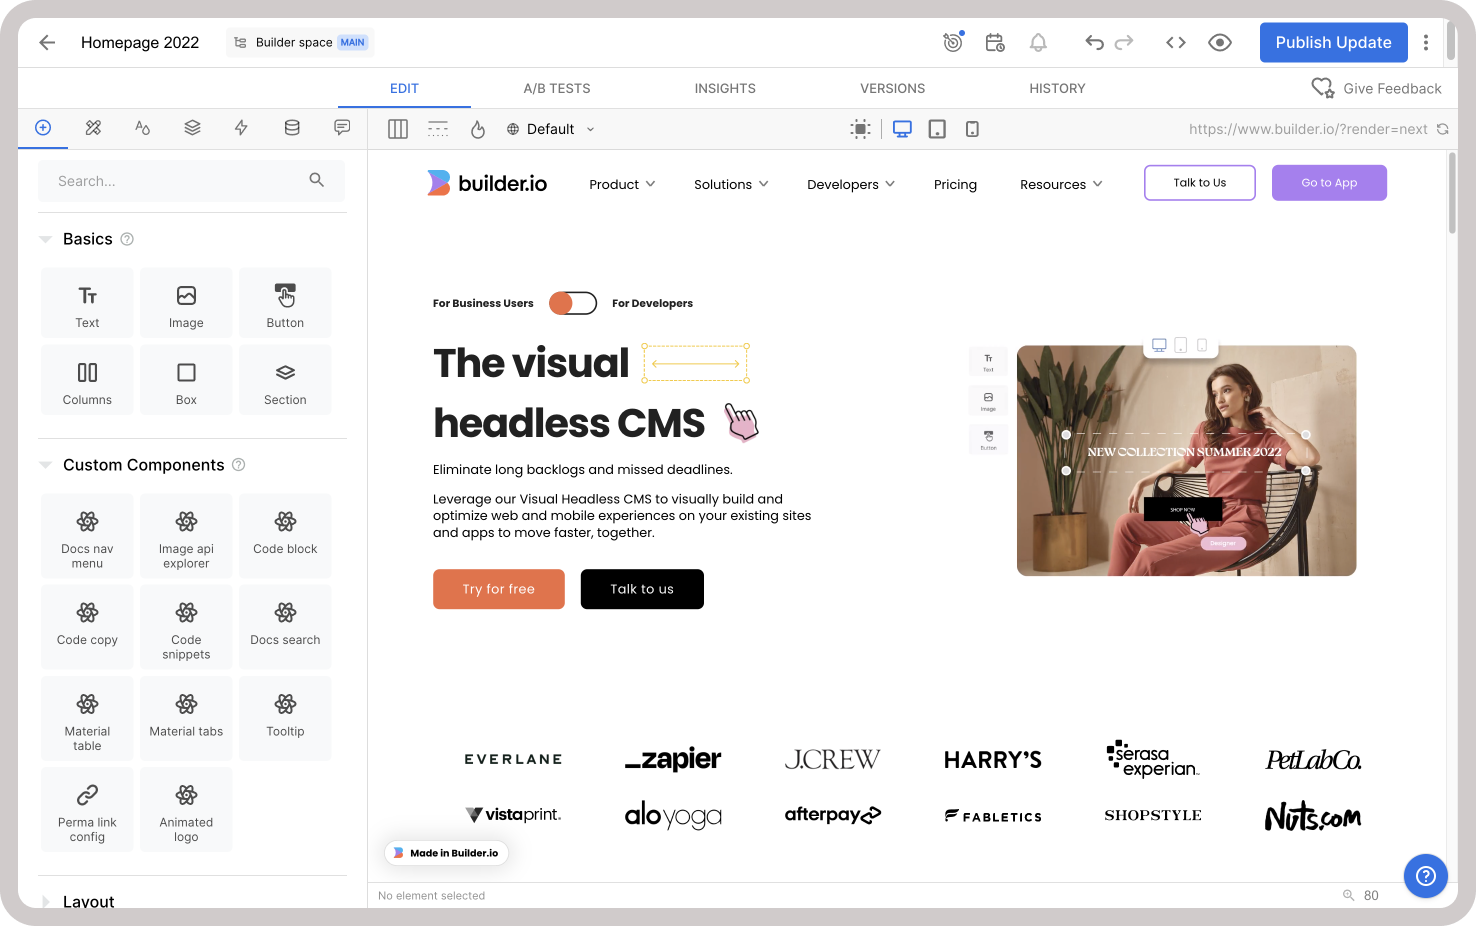Expand the Layout section
This screenshot has width=1476, height=926.
(45, 902)
